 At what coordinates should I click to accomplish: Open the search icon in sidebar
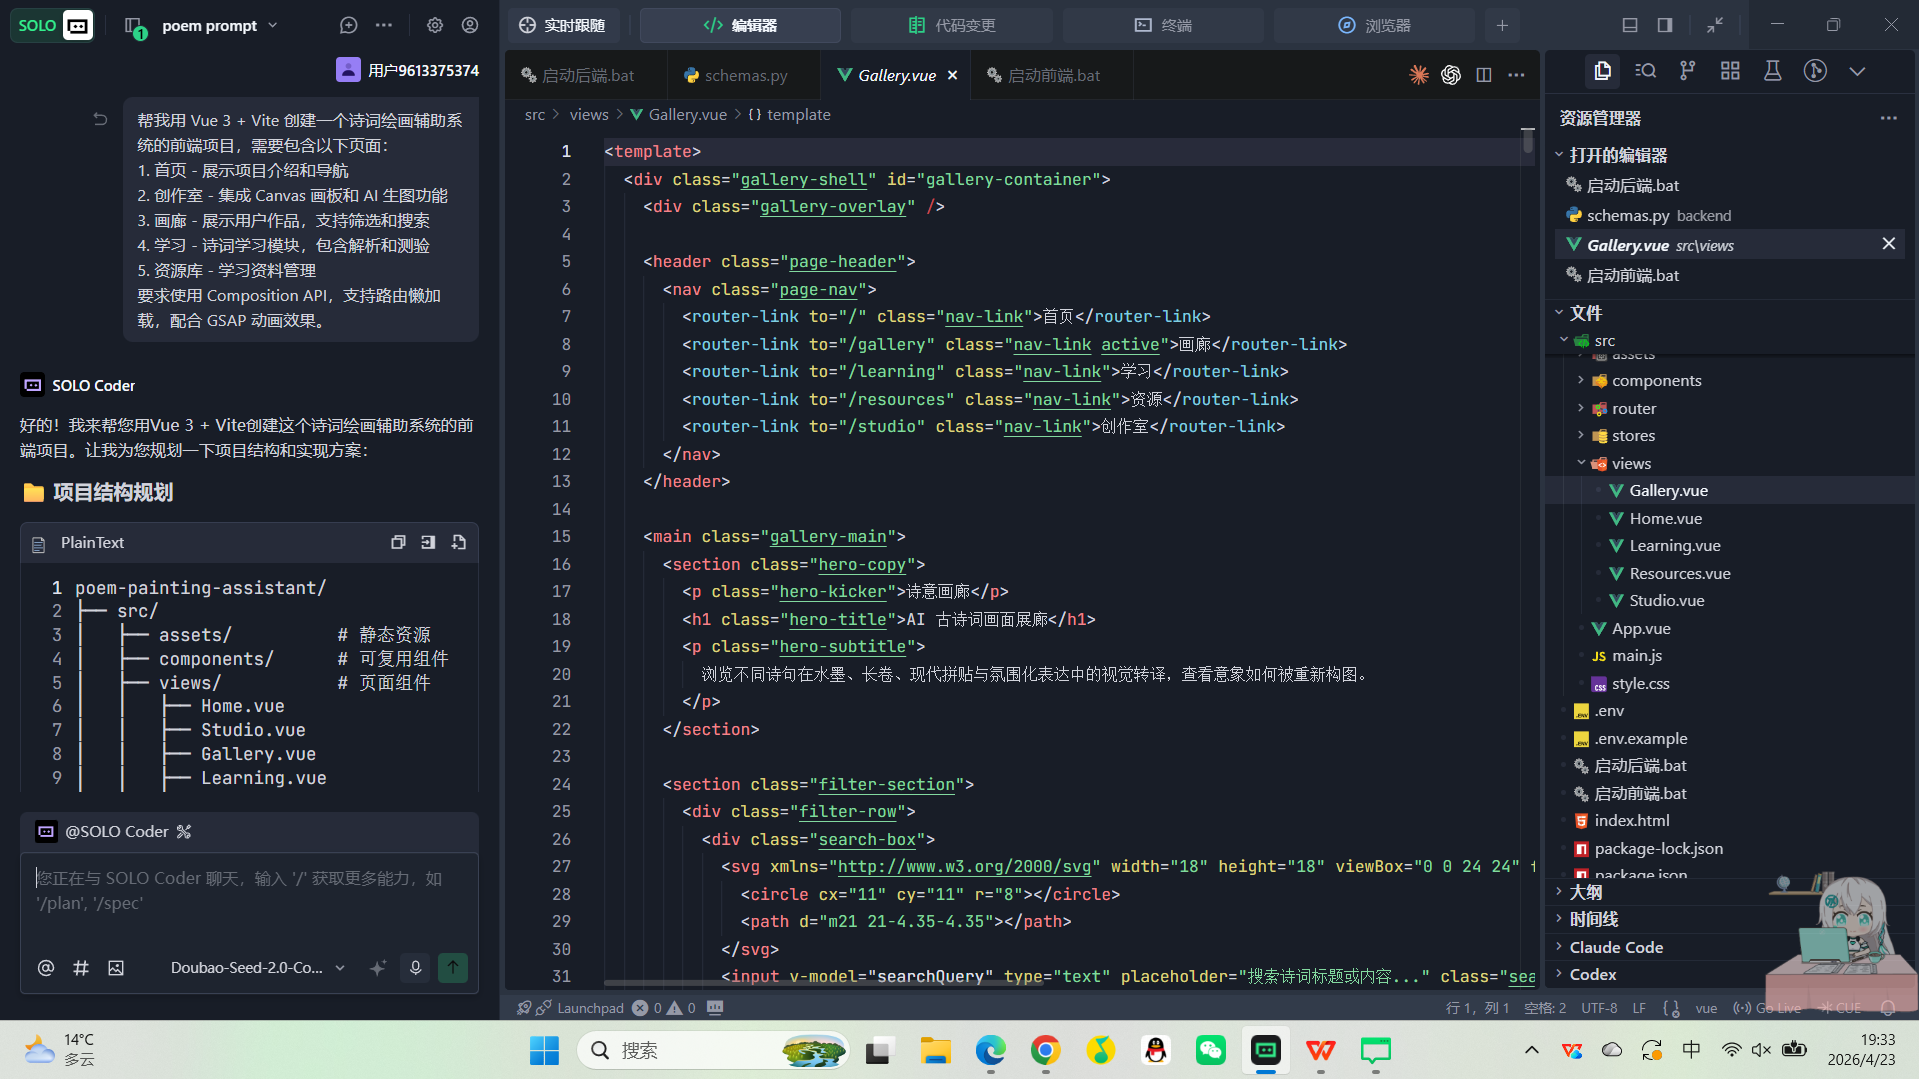tap(1645, 71)
